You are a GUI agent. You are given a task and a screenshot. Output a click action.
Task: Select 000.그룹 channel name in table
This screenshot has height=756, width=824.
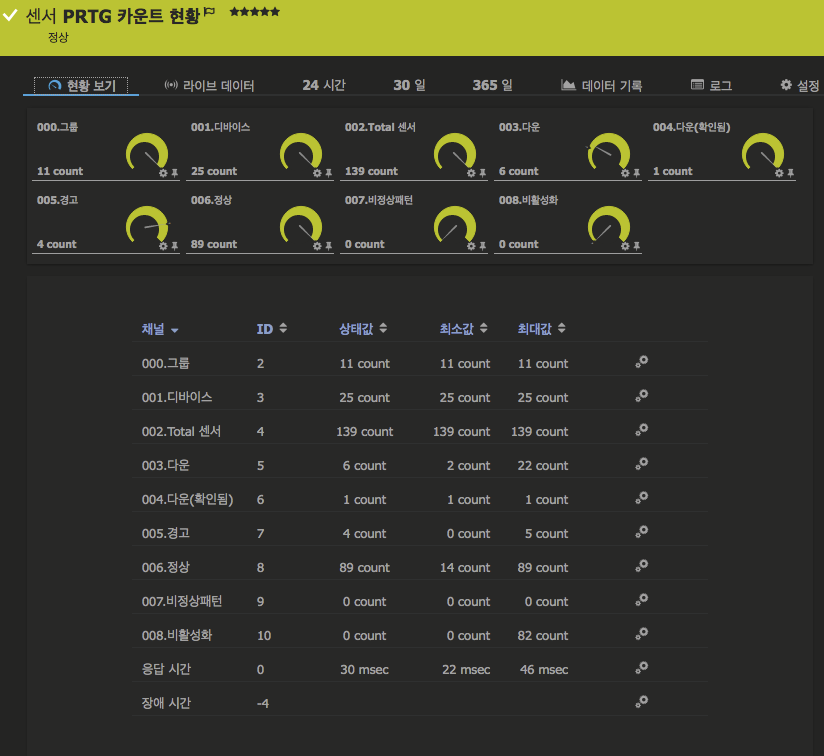[x=166, y=364]
